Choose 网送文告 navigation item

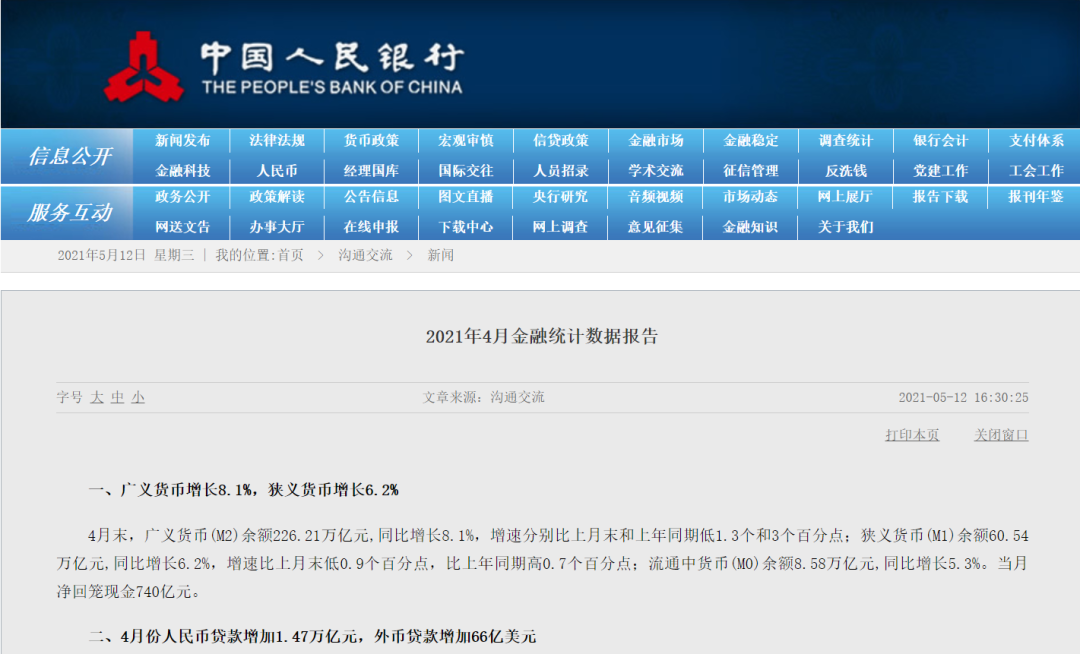click(x=183, y=227)
